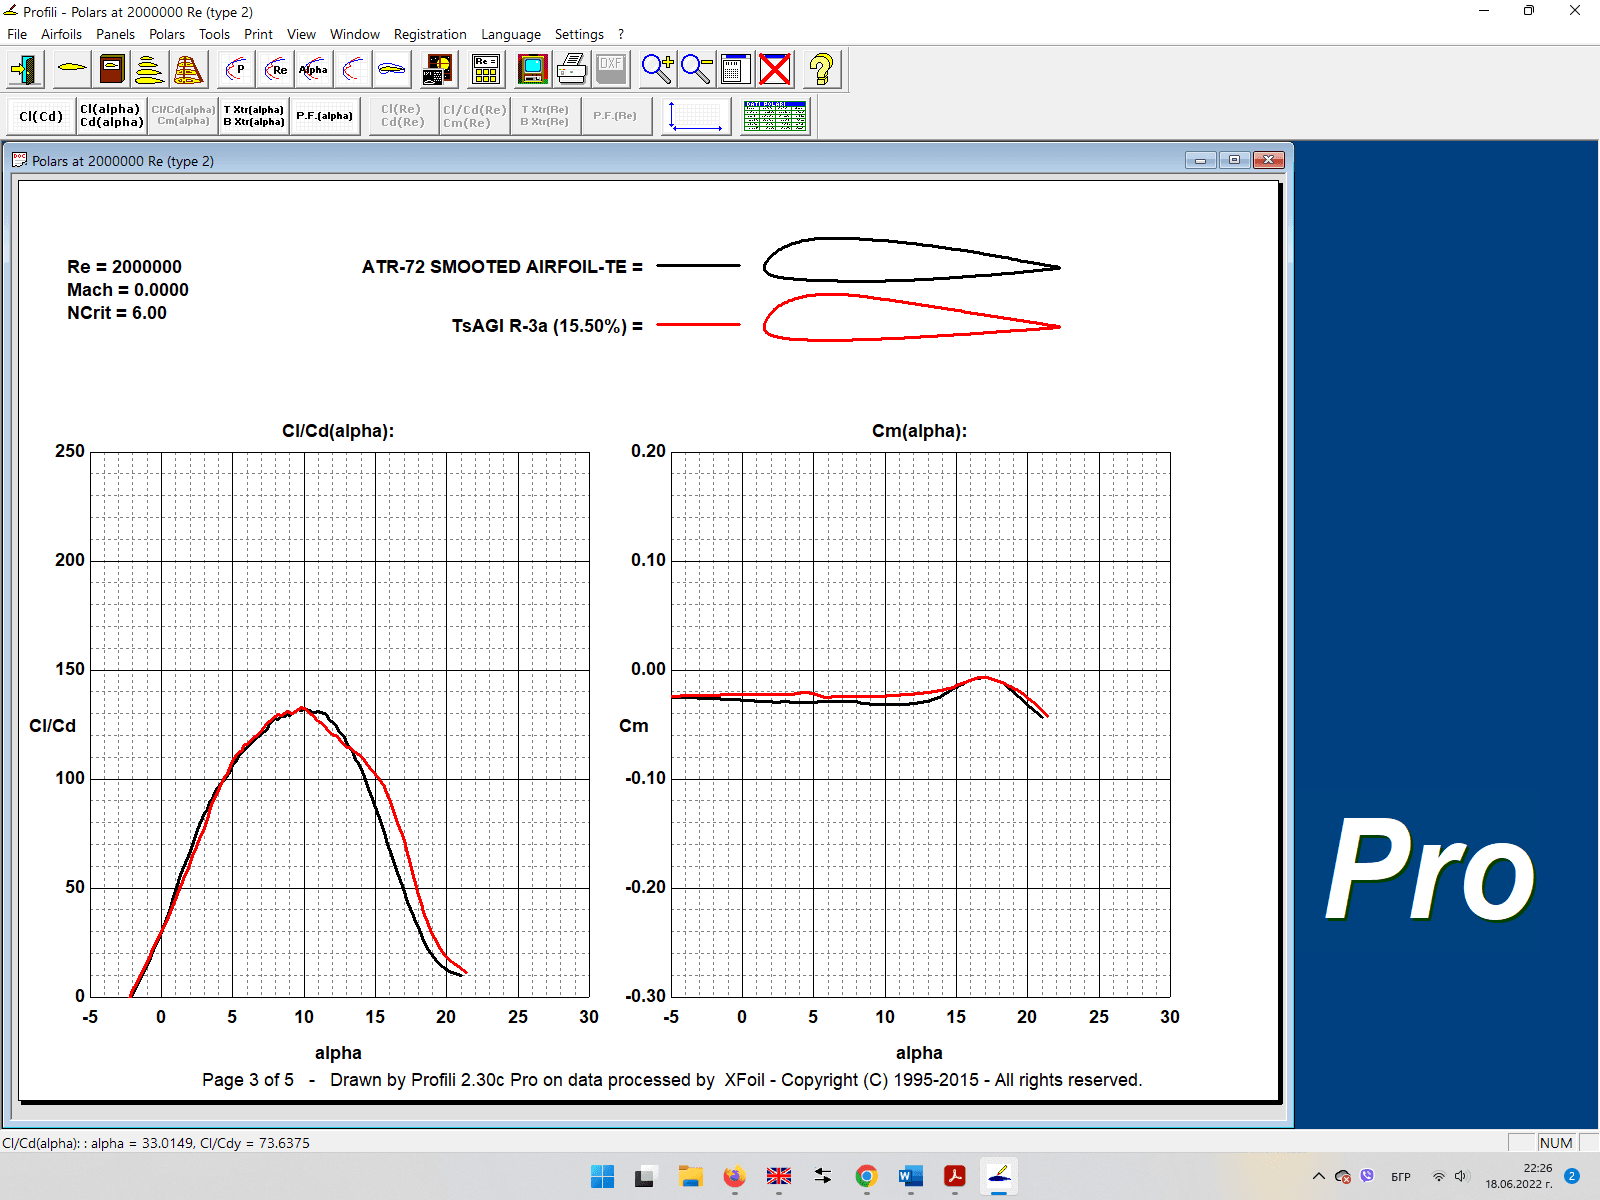This screenshot has width=1600, height=1200.
Task: Open the БГР keyboard language selector
Action: pos(1400,1177)
